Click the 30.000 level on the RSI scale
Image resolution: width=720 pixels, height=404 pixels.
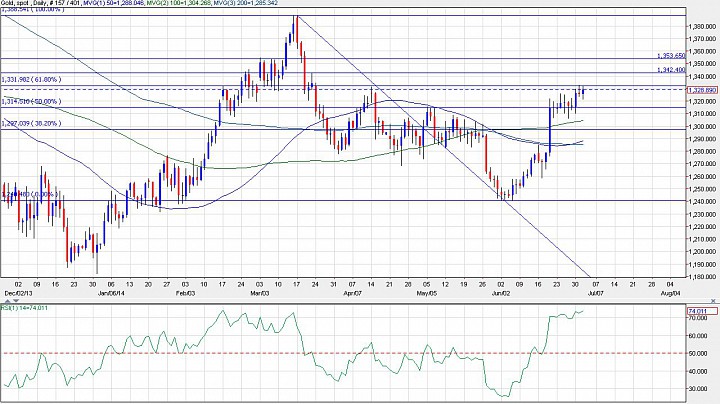click(699, 388)
